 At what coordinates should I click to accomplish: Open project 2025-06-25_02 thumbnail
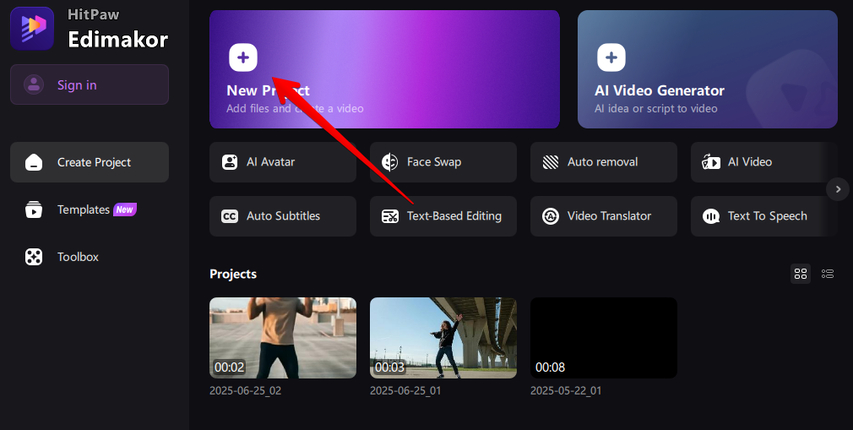tap(282, 337)
